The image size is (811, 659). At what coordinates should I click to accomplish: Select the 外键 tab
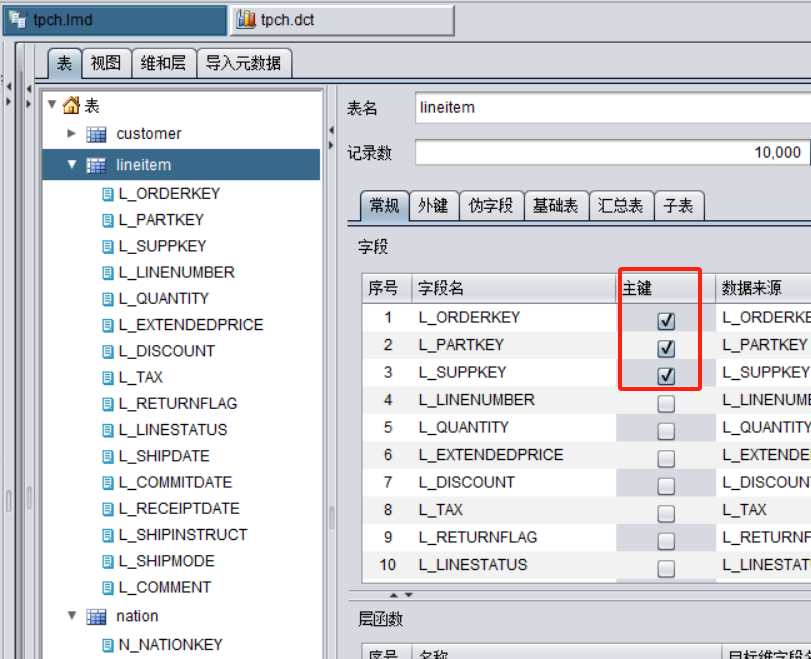point(433,206)
